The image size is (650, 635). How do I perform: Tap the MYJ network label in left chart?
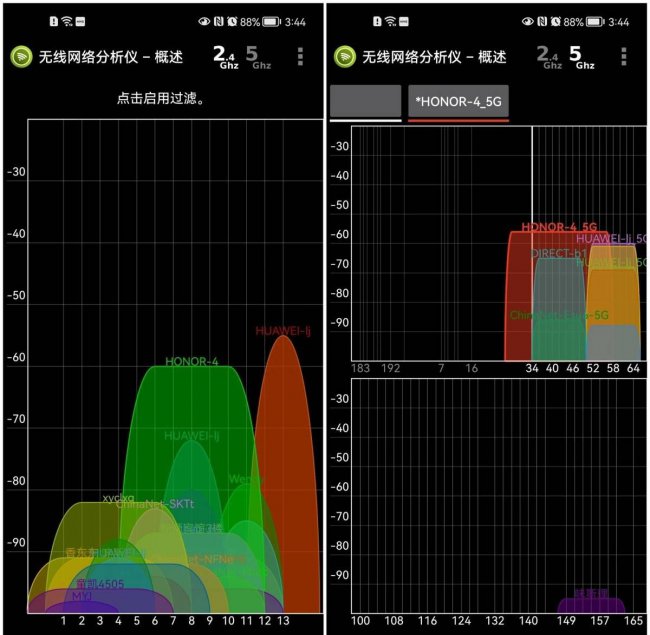tap(82, 596)
